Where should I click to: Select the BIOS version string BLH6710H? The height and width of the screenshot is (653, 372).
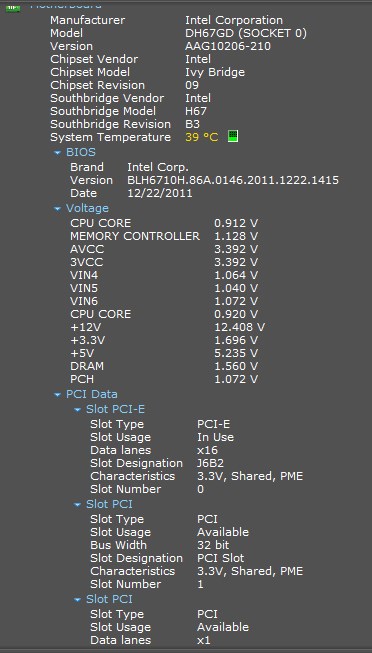233,180
